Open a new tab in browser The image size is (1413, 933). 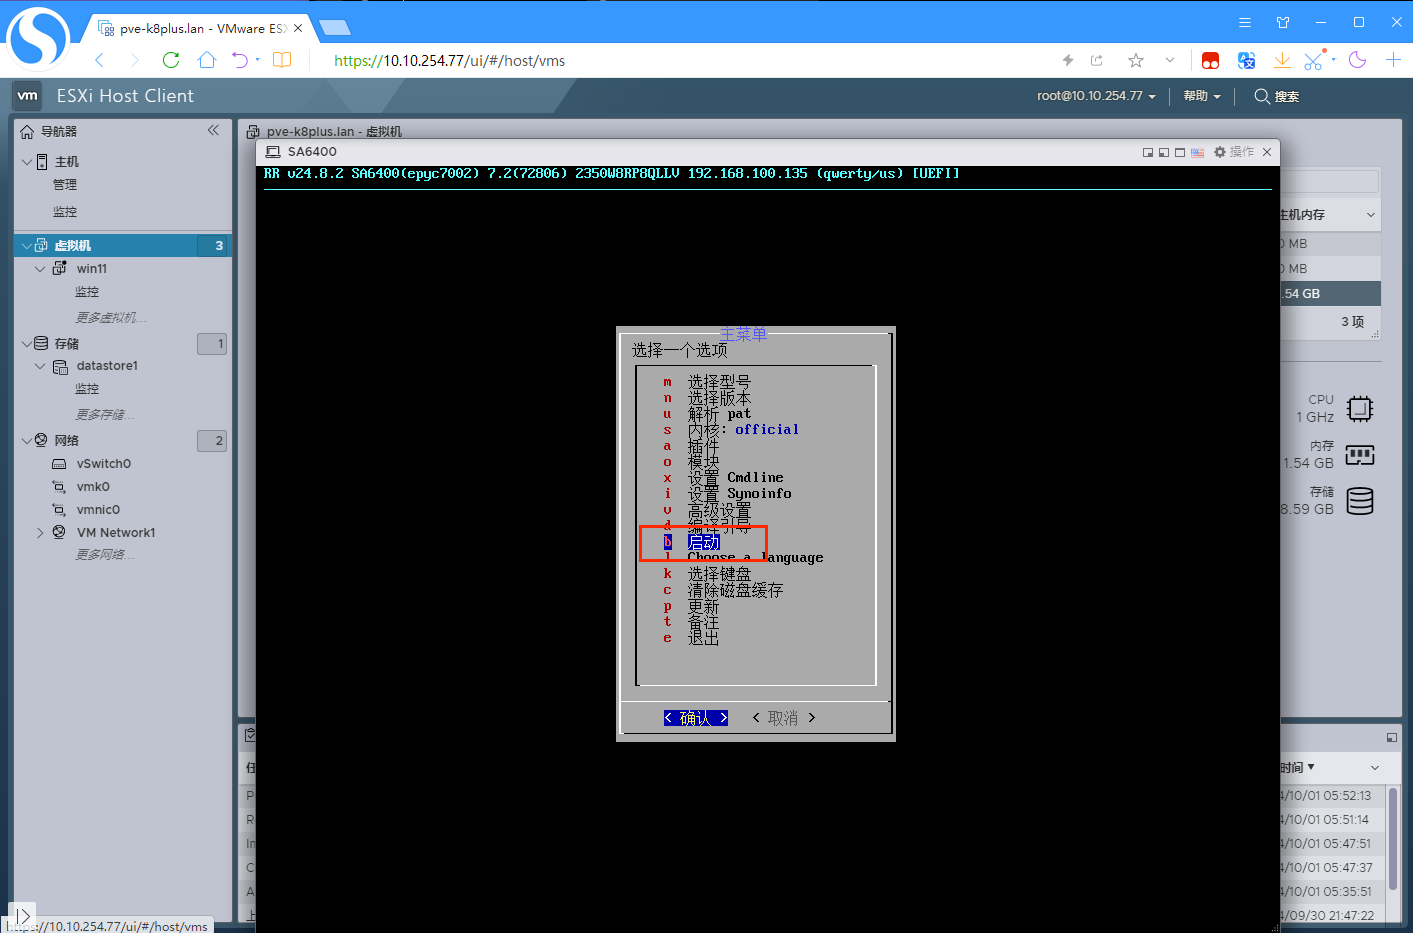(x=334, y=27)
